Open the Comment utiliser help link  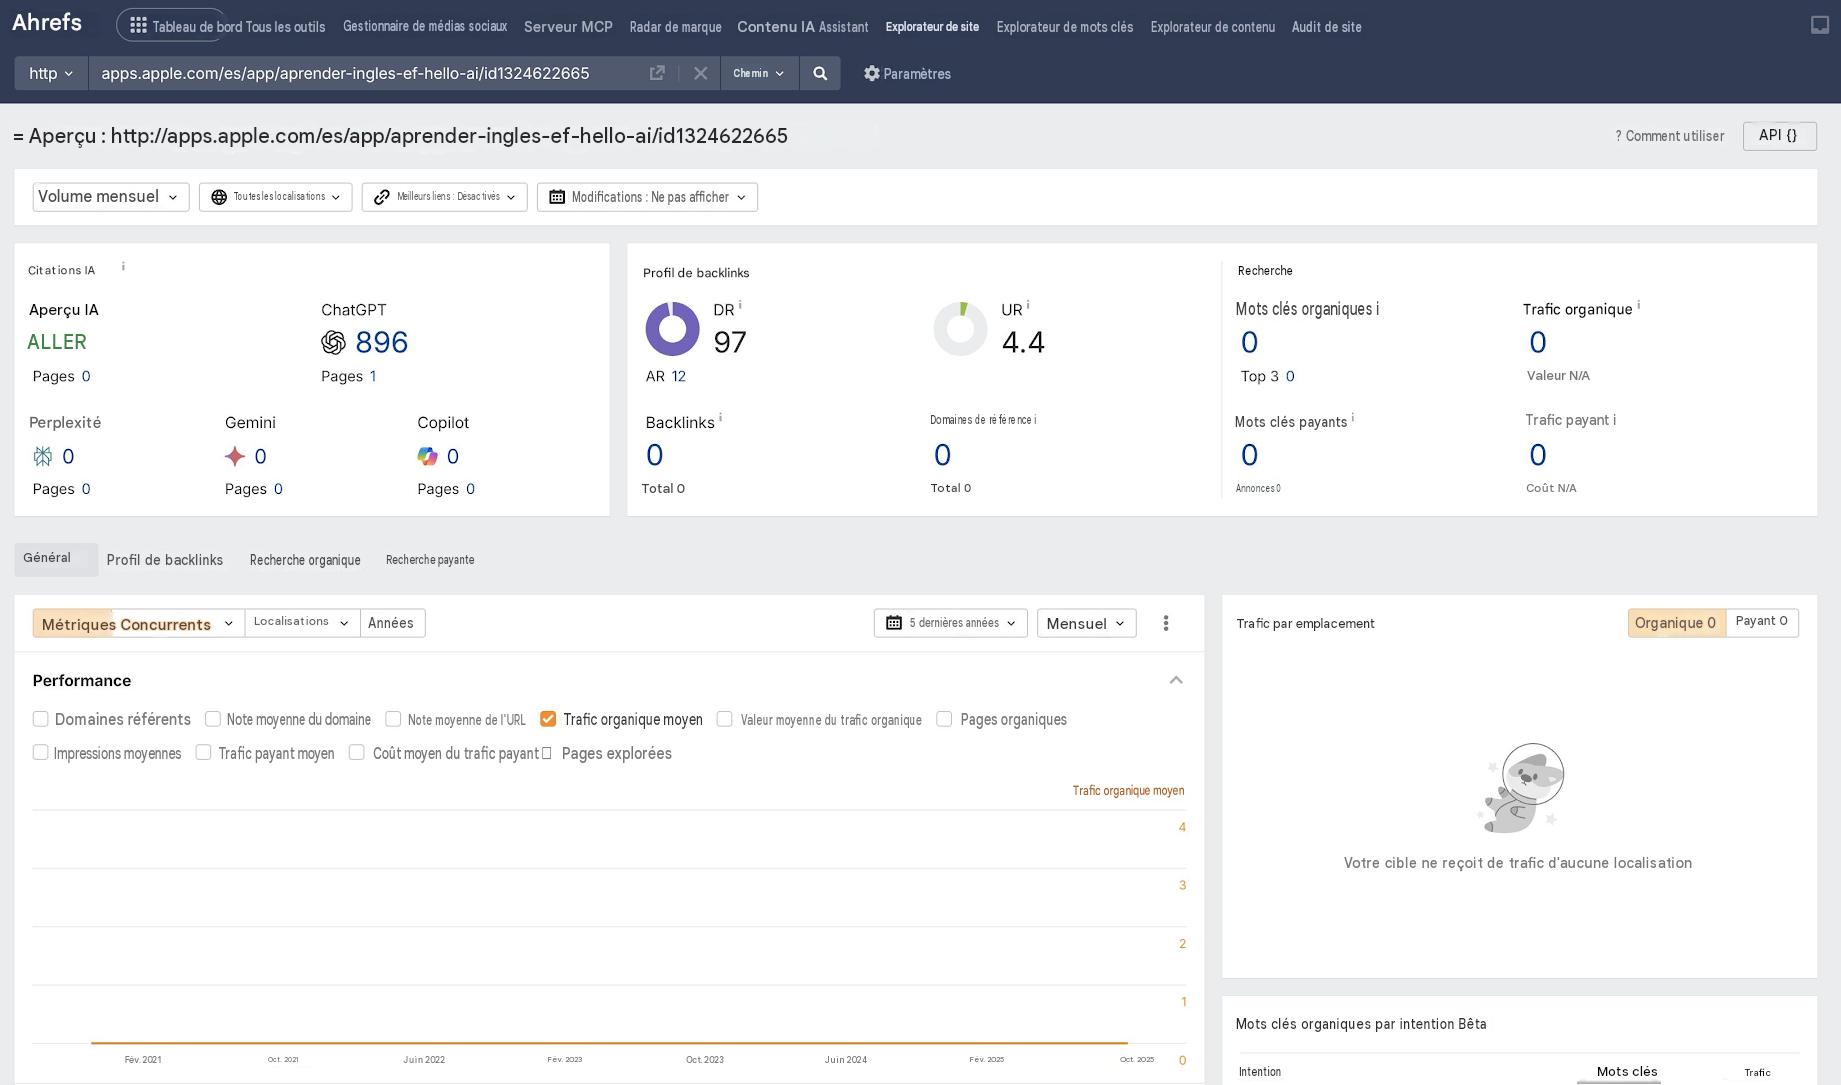[x=1669, y=136]
